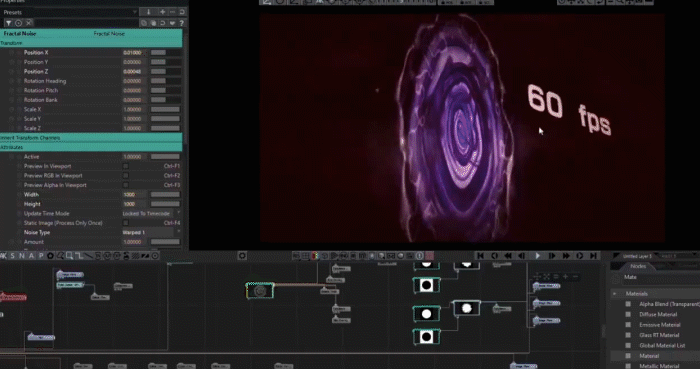Jump to end with the skip-forward control
The width and height of the screenshot is (700, 369).
pos(593,256)
